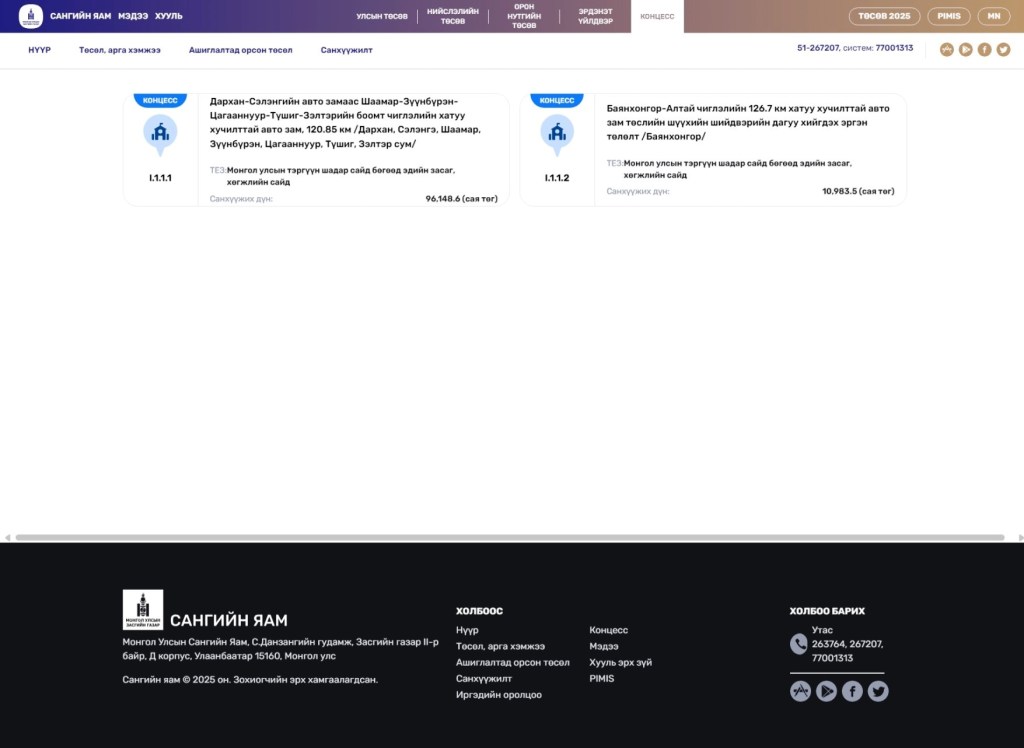
Task: Click the Facebook icon in the footer
Action: (852, 691)
